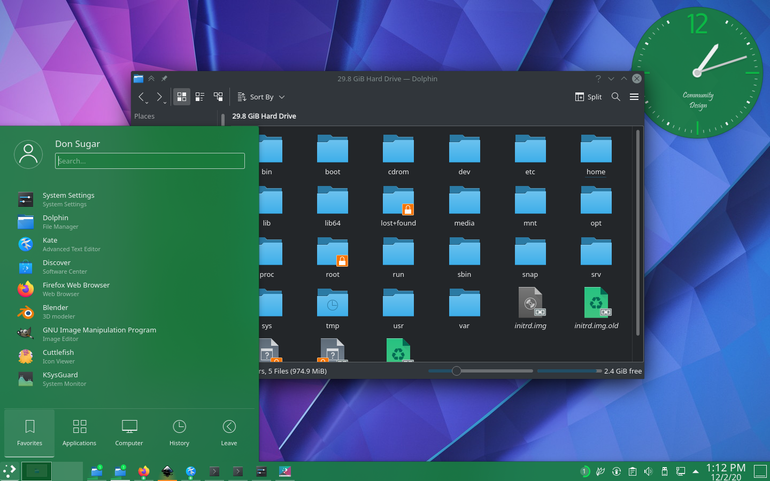Select the mnt folder
The height and width of the screenshot is (481, 770).
point(530,206)
